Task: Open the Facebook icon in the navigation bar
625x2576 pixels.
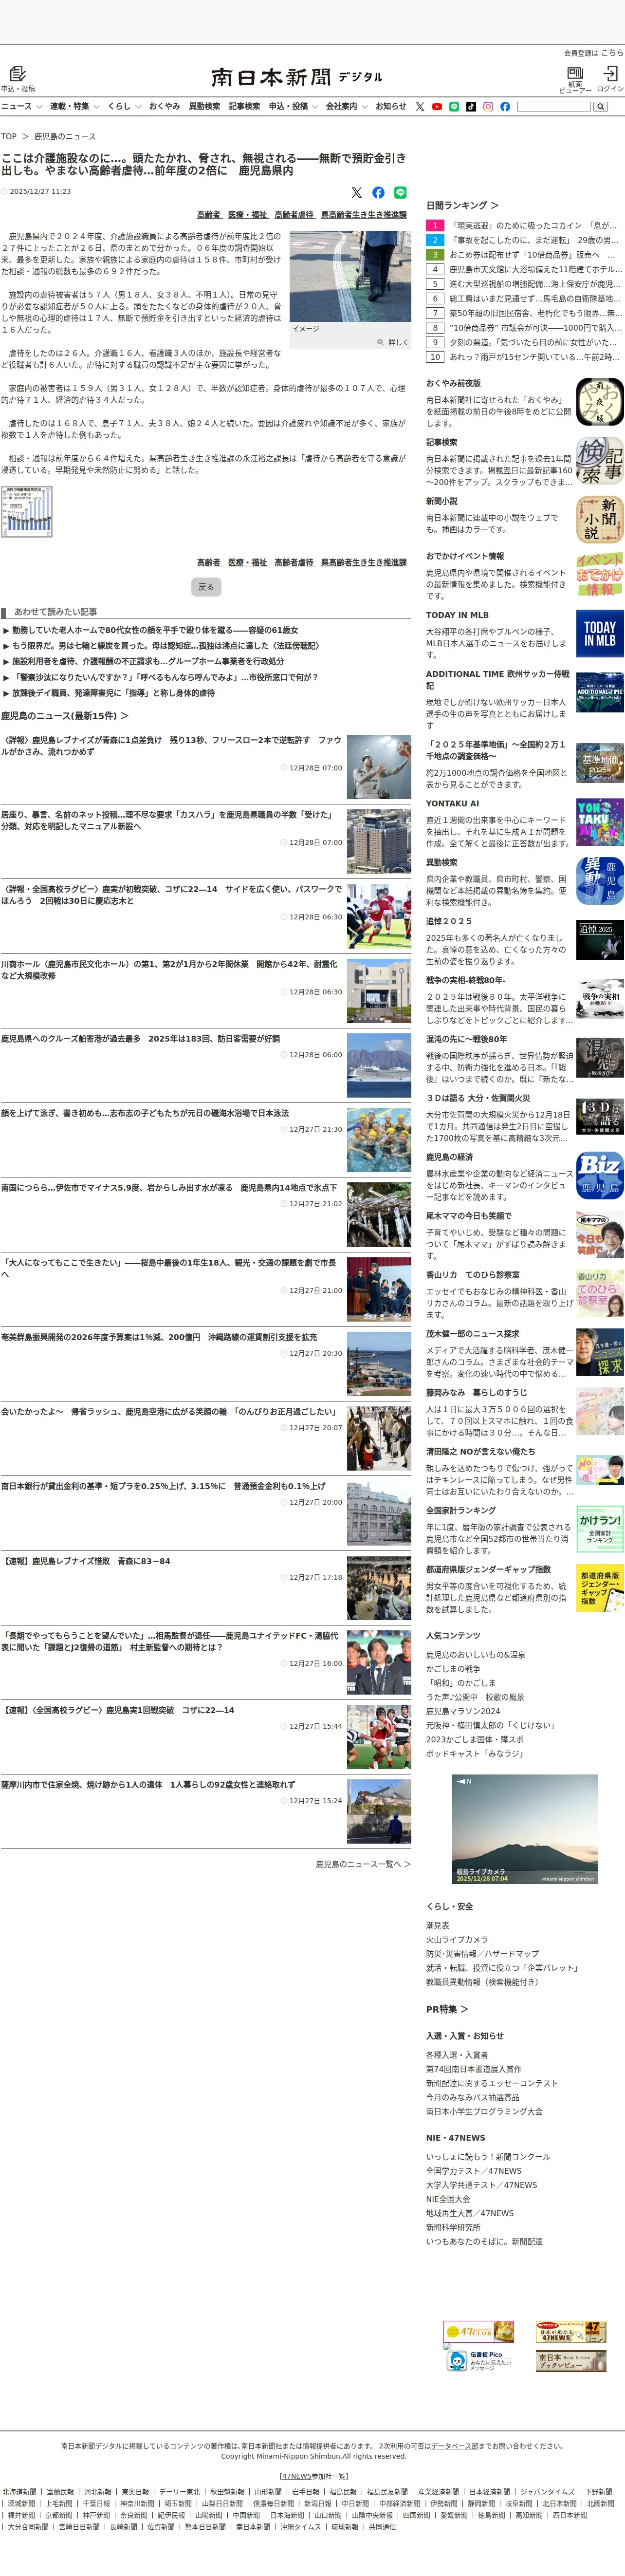Action: pyautogui.click(x=505, y=106)
